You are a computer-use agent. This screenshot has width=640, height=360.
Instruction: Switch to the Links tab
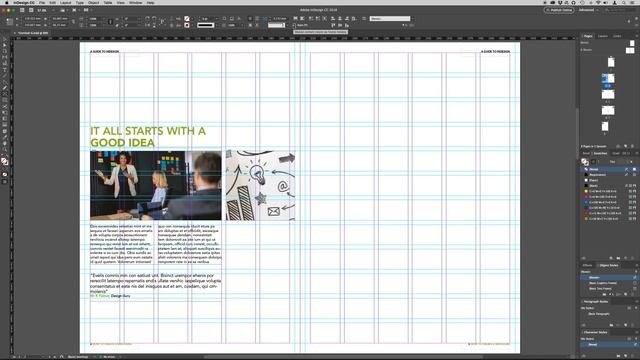(617, 36)
